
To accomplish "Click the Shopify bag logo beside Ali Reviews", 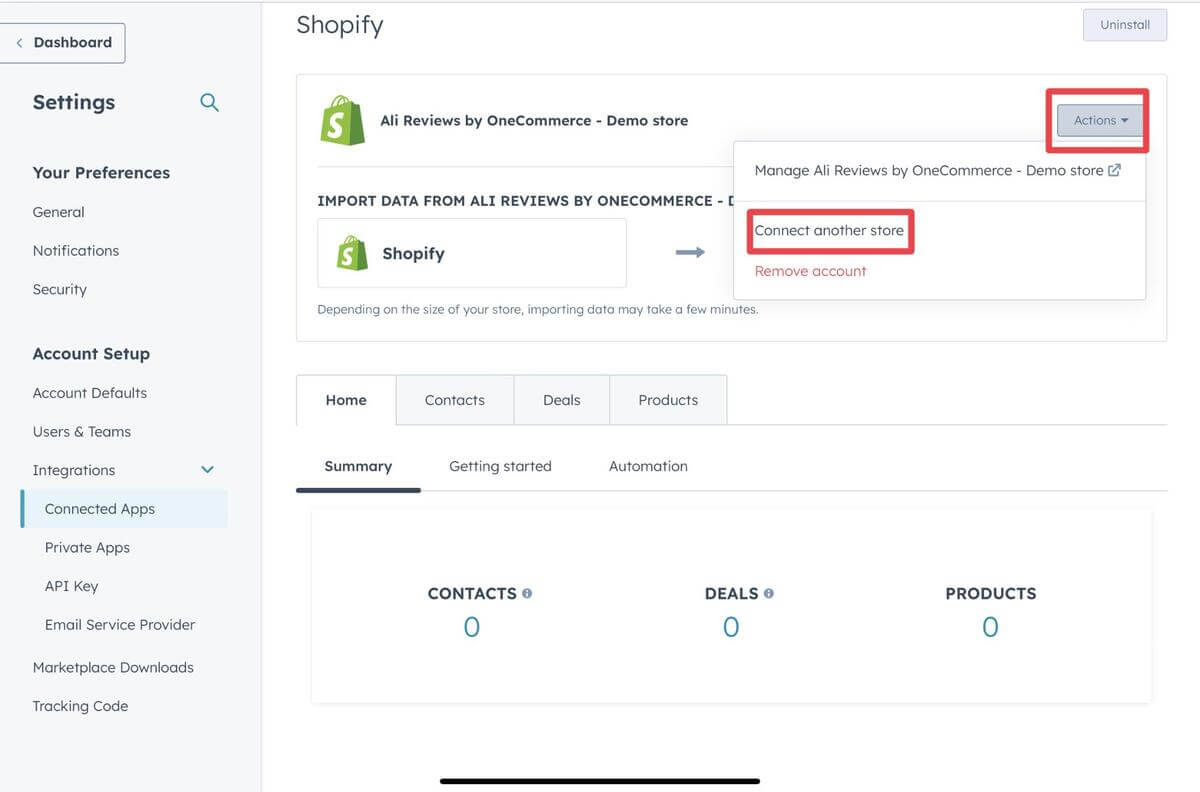I will [x=342, y=120].
